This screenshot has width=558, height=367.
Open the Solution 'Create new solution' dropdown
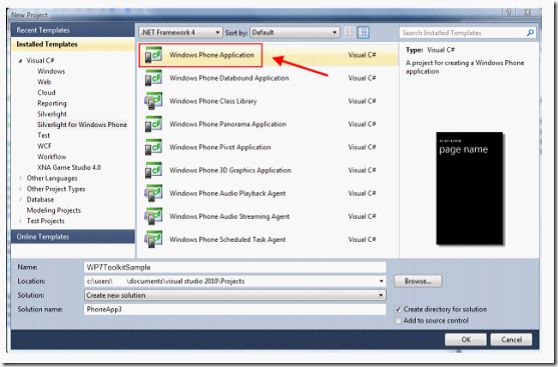(235, 295)
